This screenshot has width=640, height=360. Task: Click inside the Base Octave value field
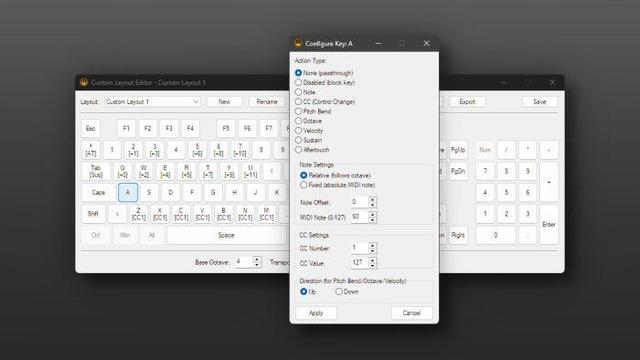tap(244, 262)
